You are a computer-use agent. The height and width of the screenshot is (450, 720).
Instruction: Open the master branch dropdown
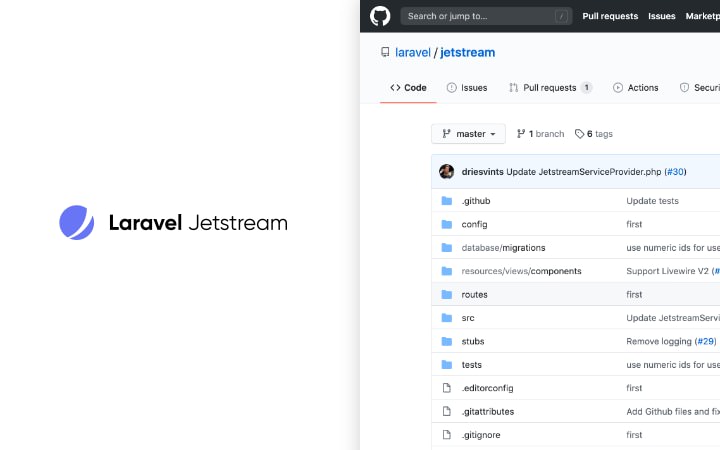tap(468, 134)
